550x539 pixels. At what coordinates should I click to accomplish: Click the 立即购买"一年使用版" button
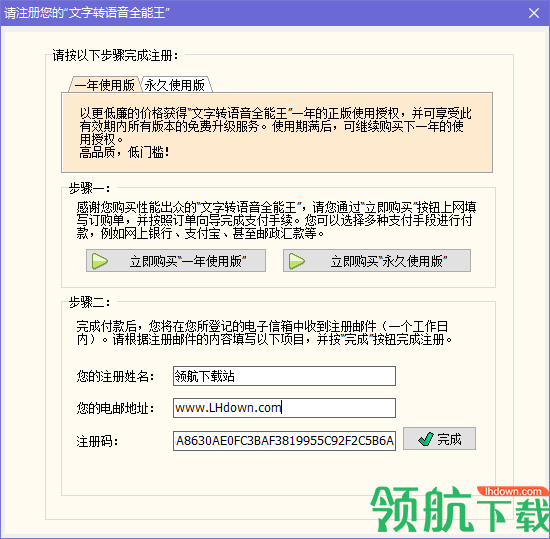point(176,261)
